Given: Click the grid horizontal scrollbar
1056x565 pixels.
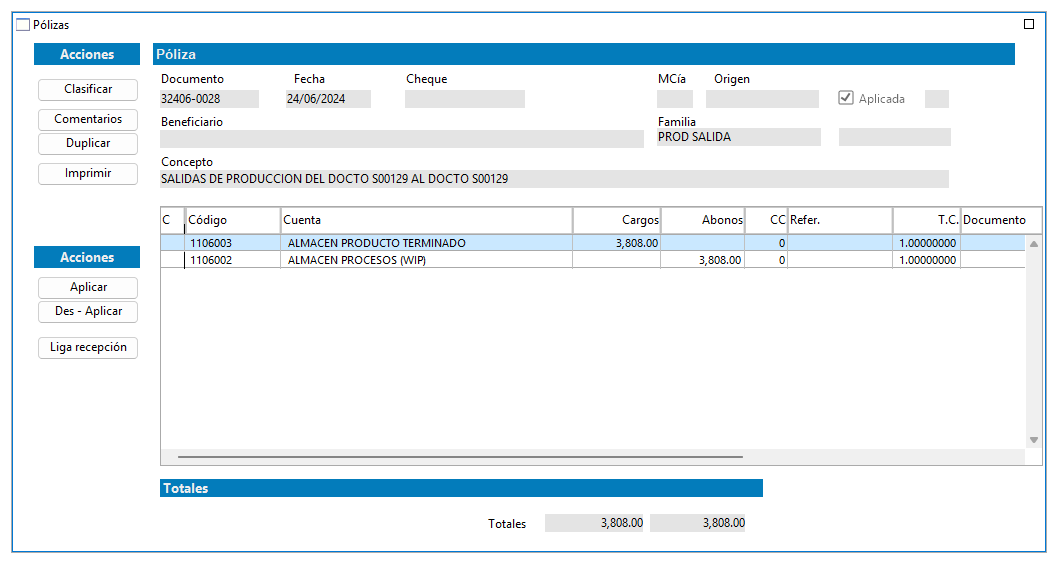Looking at the screenshot, I should pyautogui.click(x=460, y=457).
